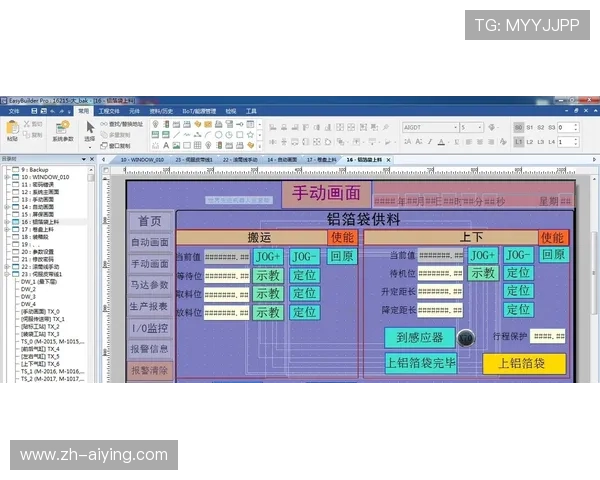Select state S1 toggle button
Image resolution: width=600 pixels, height=480 pixels.
(530, 127)
